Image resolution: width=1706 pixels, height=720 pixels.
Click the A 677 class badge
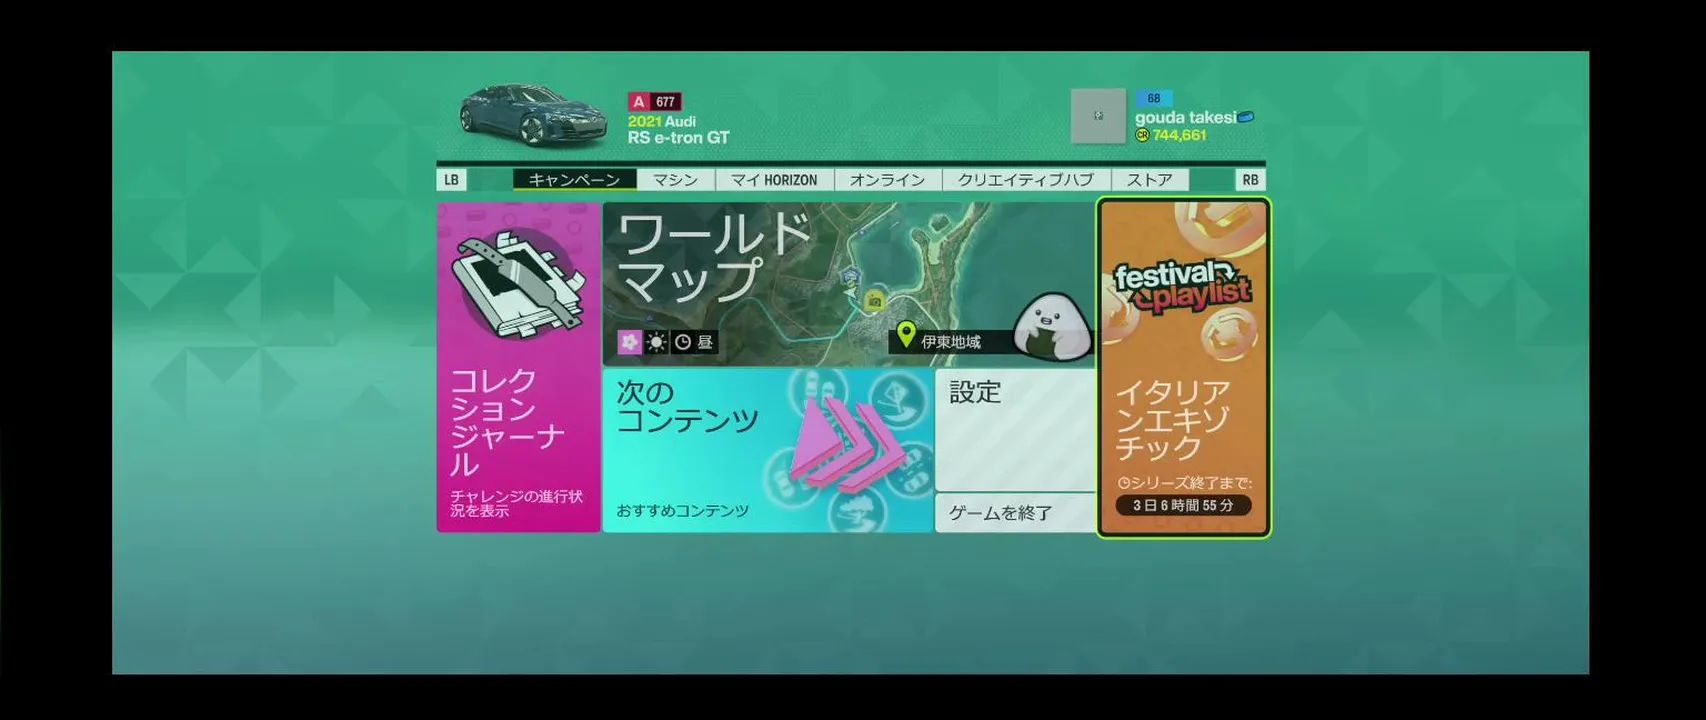coord(654,101)
